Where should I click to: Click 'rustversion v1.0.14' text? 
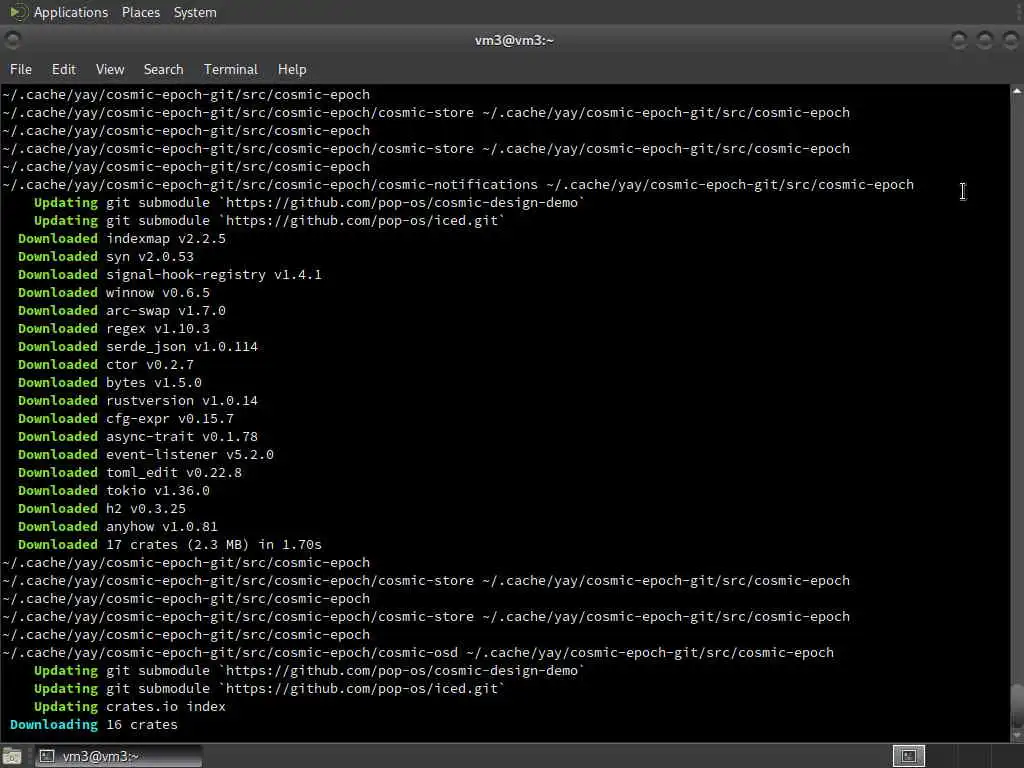(182, 400)
